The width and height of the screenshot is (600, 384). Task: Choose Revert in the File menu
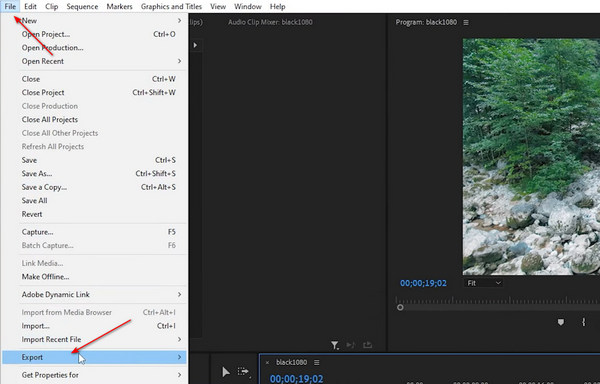click(x=94, y=214)
